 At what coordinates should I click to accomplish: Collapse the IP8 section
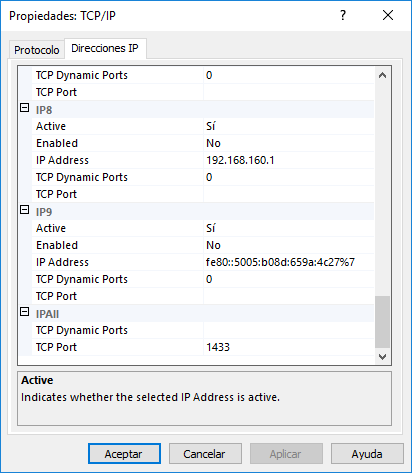click(25, 108)
